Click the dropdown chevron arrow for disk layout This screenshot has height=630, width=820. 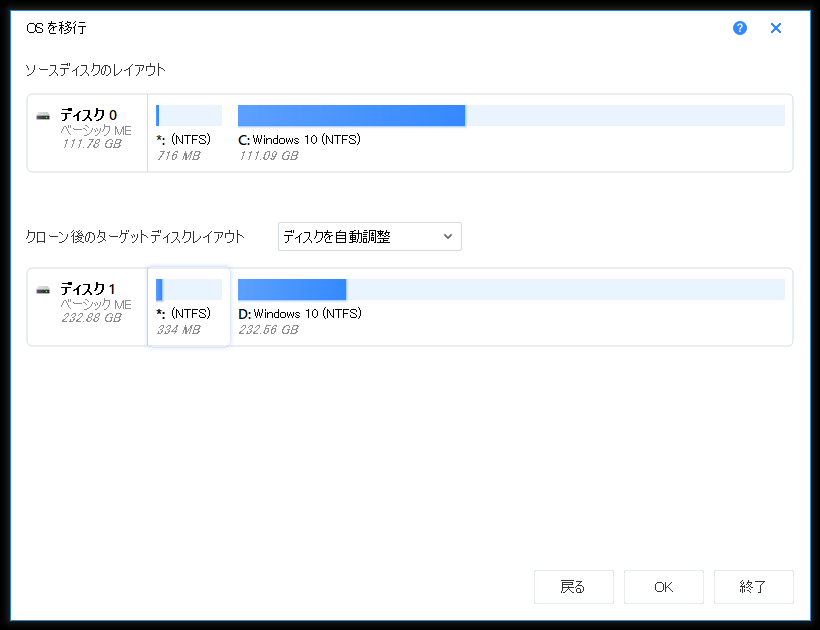[x=448, y=237]
